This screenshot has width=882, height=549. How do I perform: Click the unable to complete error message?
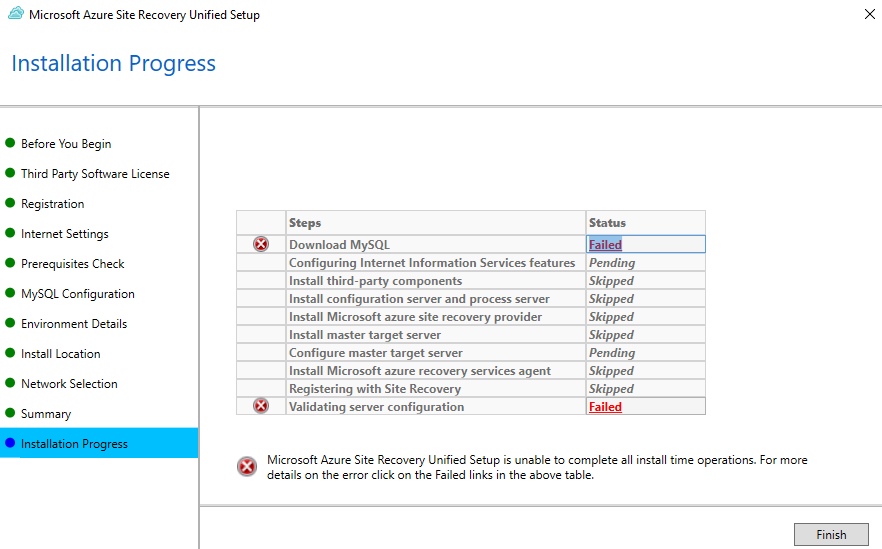(537, 467)
